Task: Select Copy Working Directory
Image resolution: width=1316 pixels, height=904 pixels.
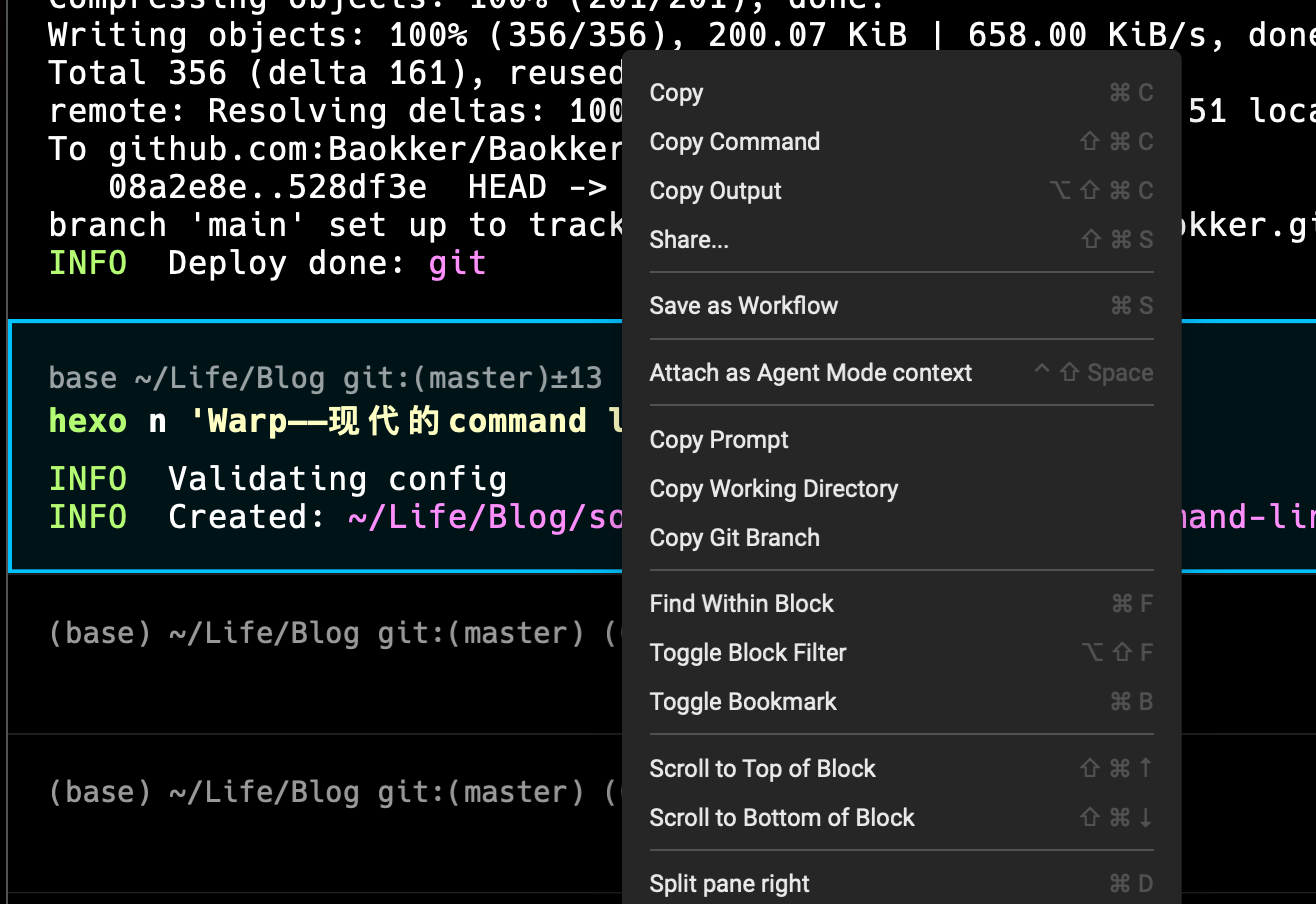Action: (x=901, y=489)
